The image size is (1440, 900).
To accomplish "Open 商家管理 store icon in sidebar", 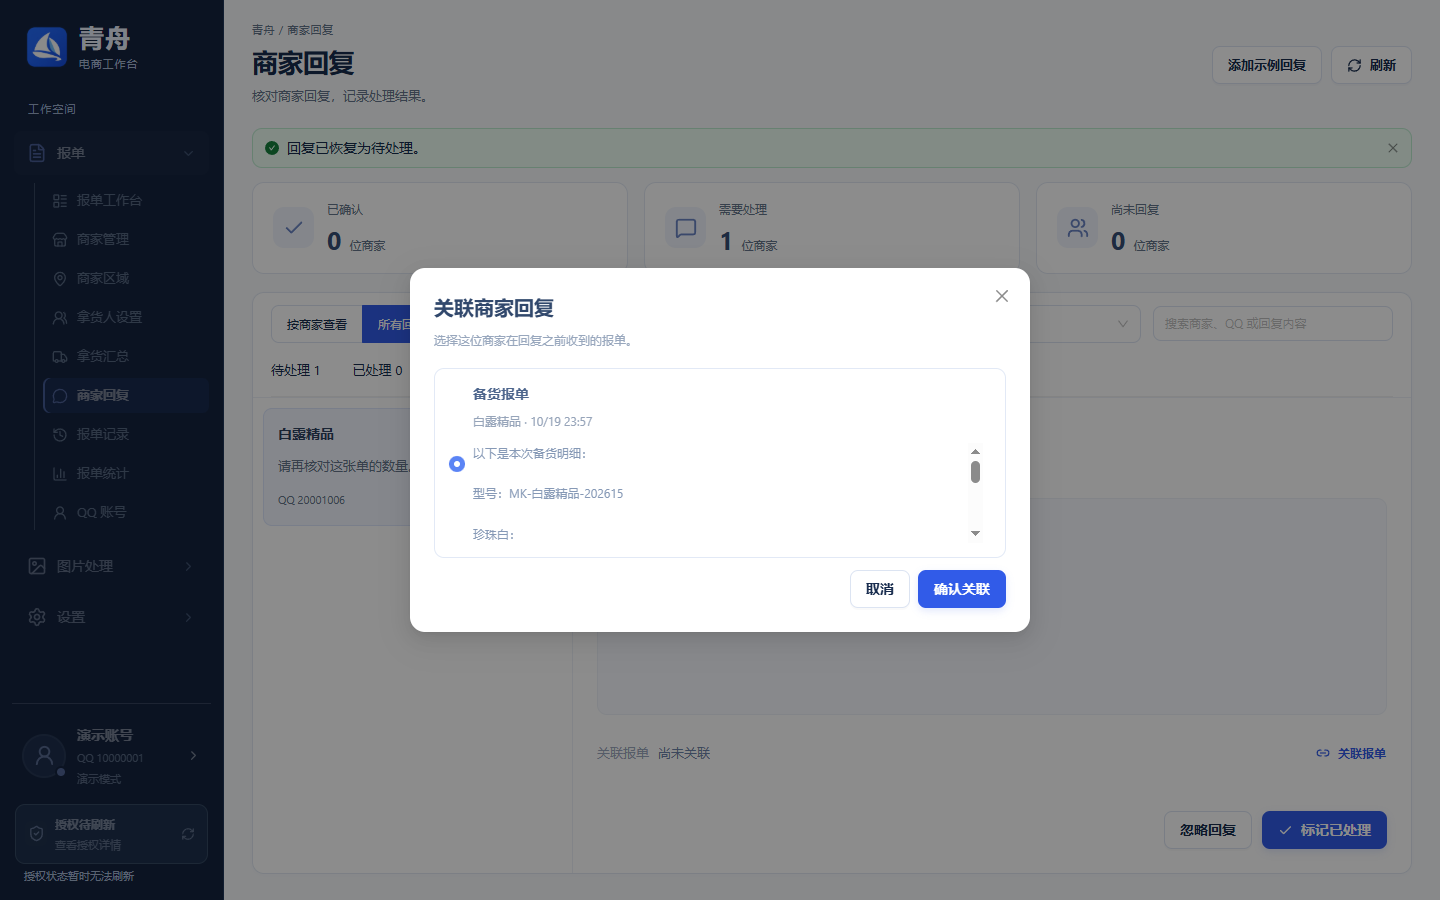I will (60, 240).
